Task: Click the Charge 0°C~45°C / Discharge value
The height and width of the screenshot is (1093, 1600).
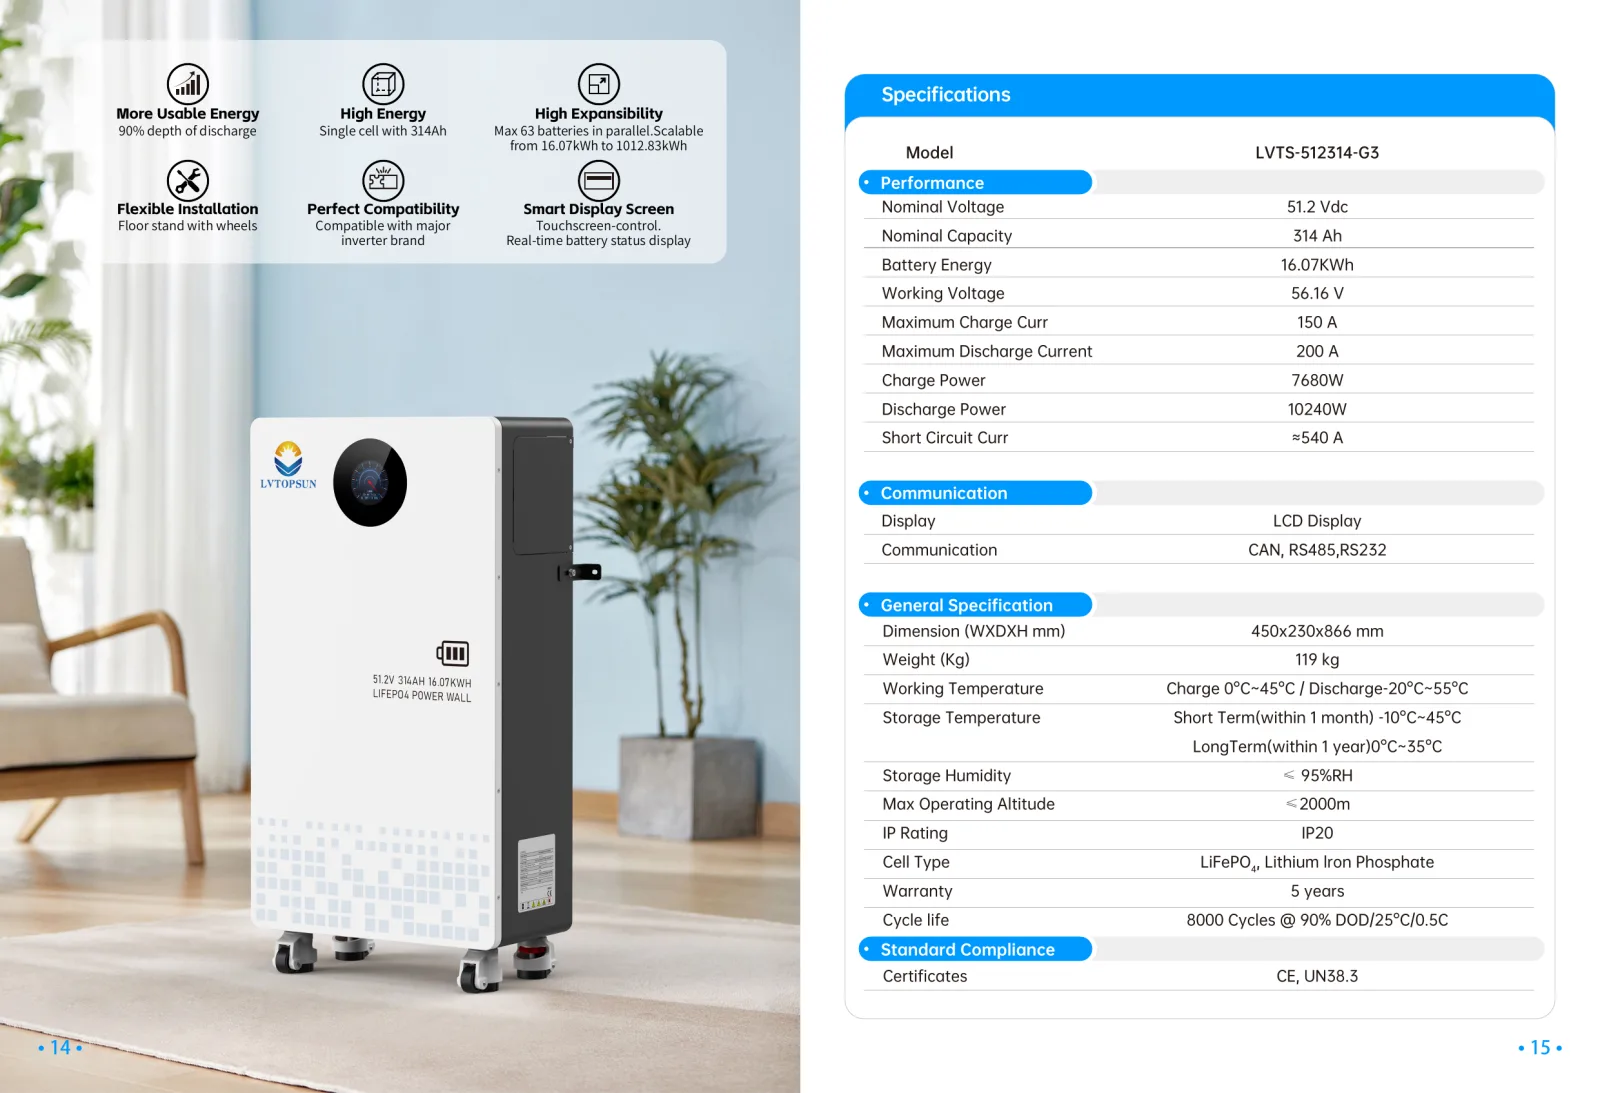Action: 1317,689
